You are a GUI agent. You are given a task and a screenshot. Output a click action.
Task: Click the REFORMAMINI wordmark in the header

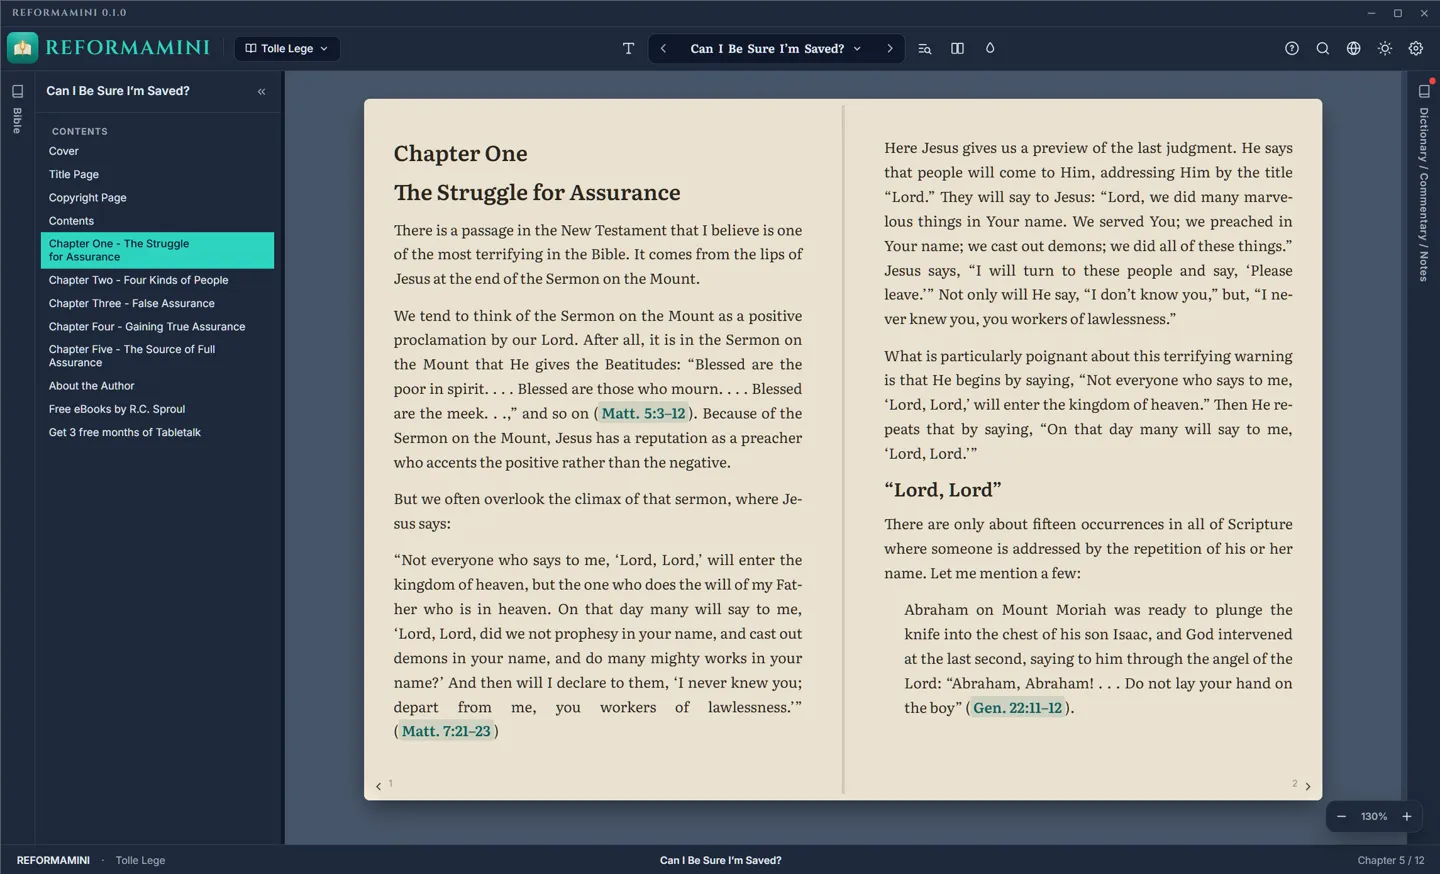[x=128, y=48]
